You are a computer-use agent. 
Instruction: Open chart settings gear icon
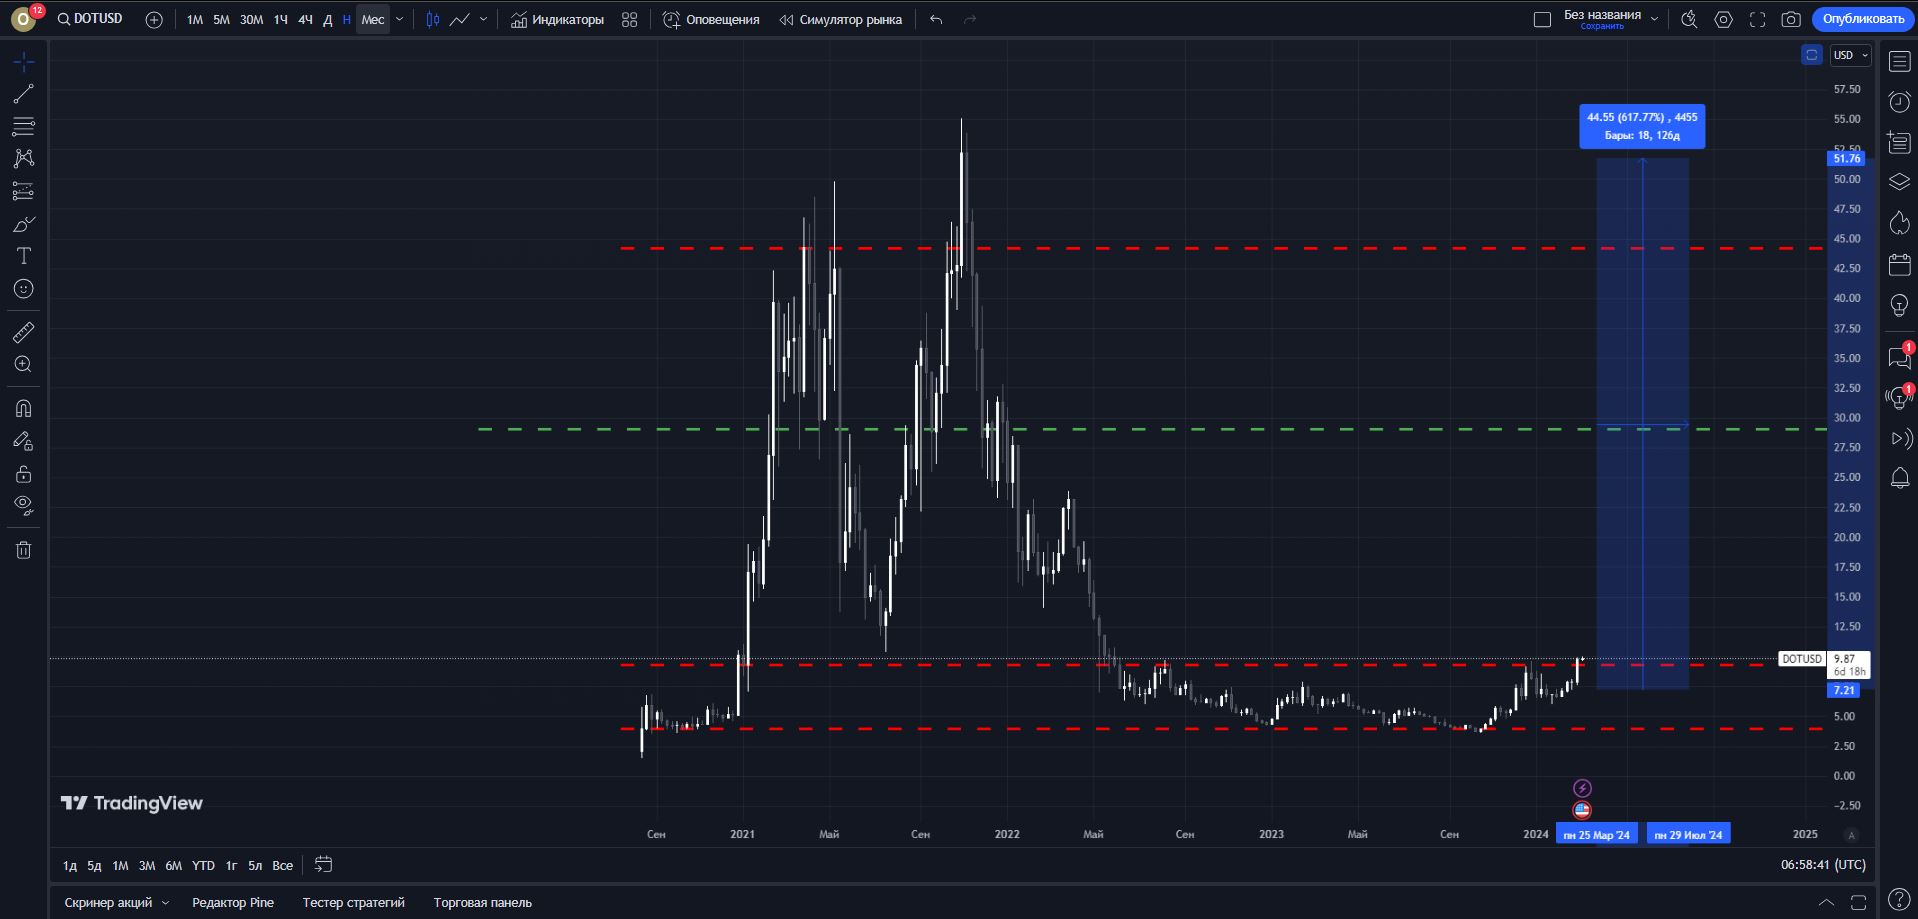1723,19
